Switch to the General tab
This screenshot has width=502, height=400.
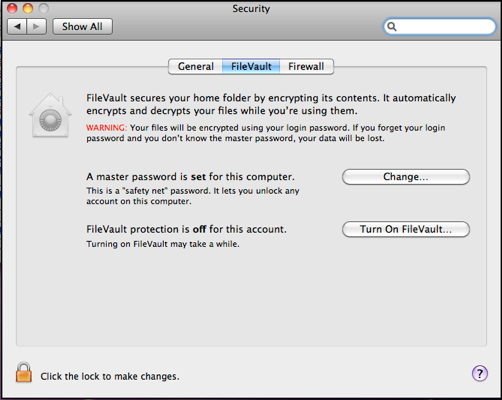pos(196,66)
